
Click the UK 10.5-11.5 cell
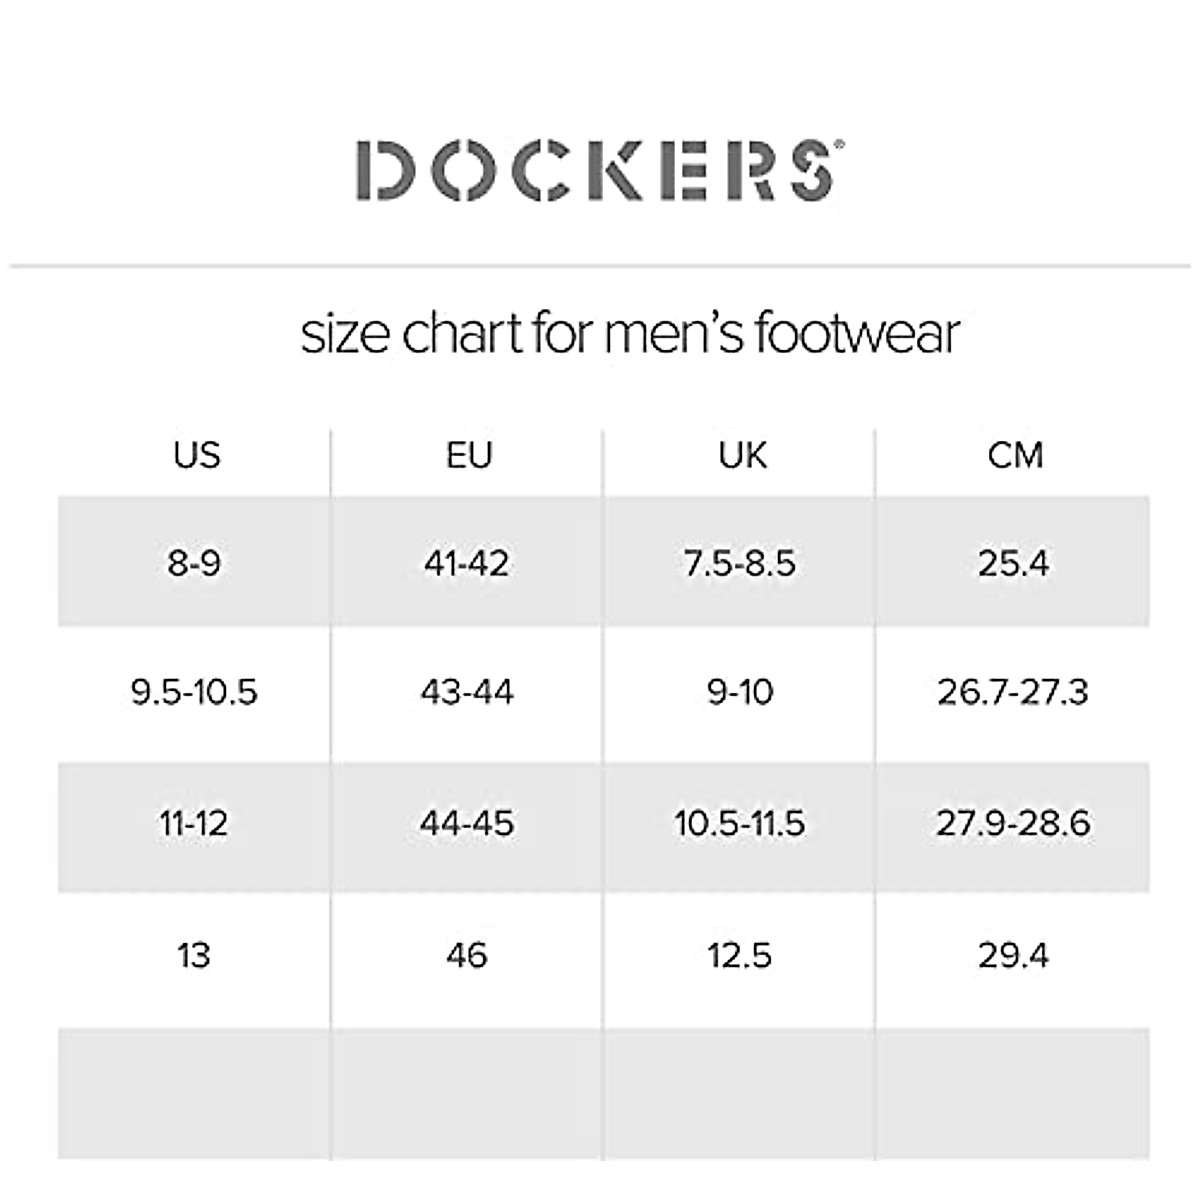click(x=740, y=824)
